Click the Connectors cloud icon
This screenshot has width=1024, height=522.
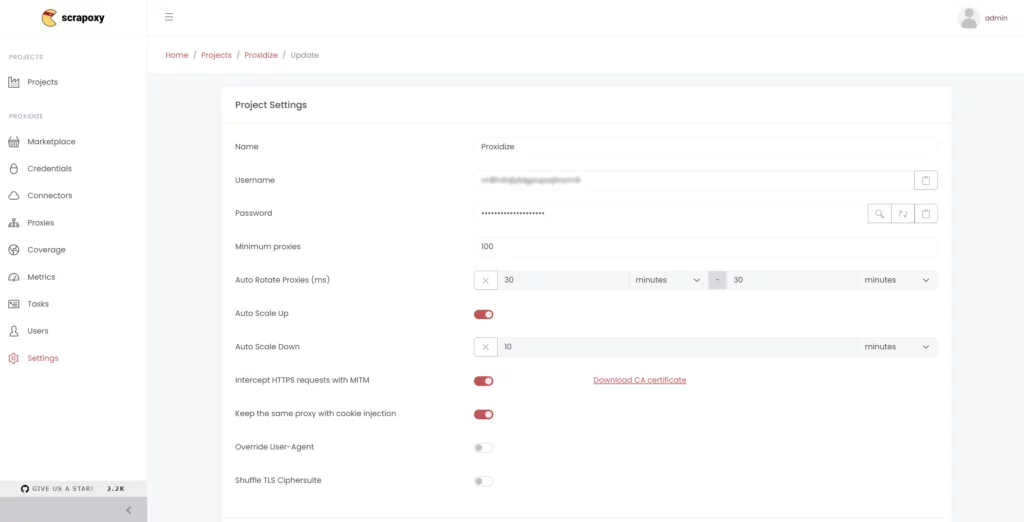[x=14, y=196]
